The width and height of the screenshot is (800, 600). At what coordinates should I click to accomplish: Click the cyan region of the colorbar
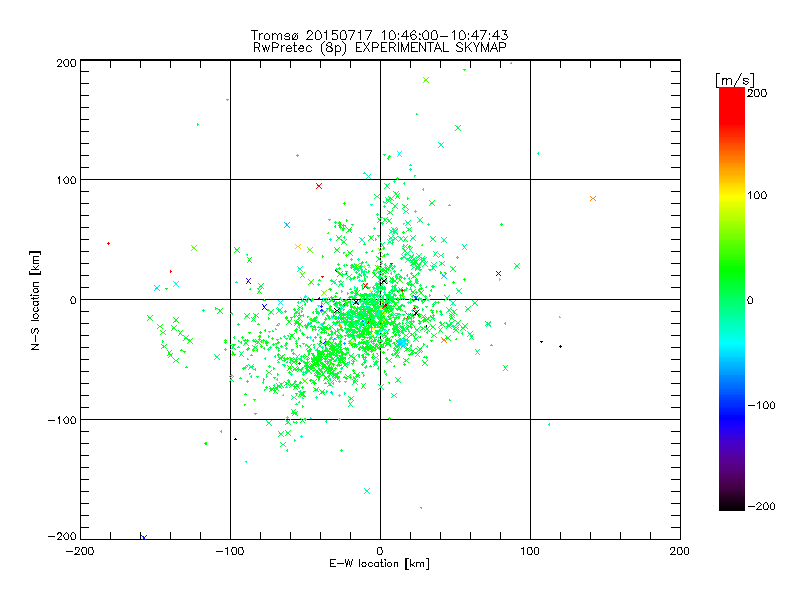tap(732, 343)
